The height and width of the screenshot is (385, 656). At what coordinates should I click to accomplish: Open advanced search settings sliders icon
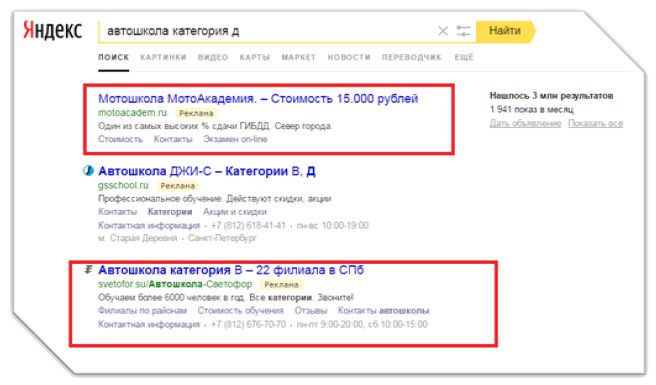[x=463, y=31]
